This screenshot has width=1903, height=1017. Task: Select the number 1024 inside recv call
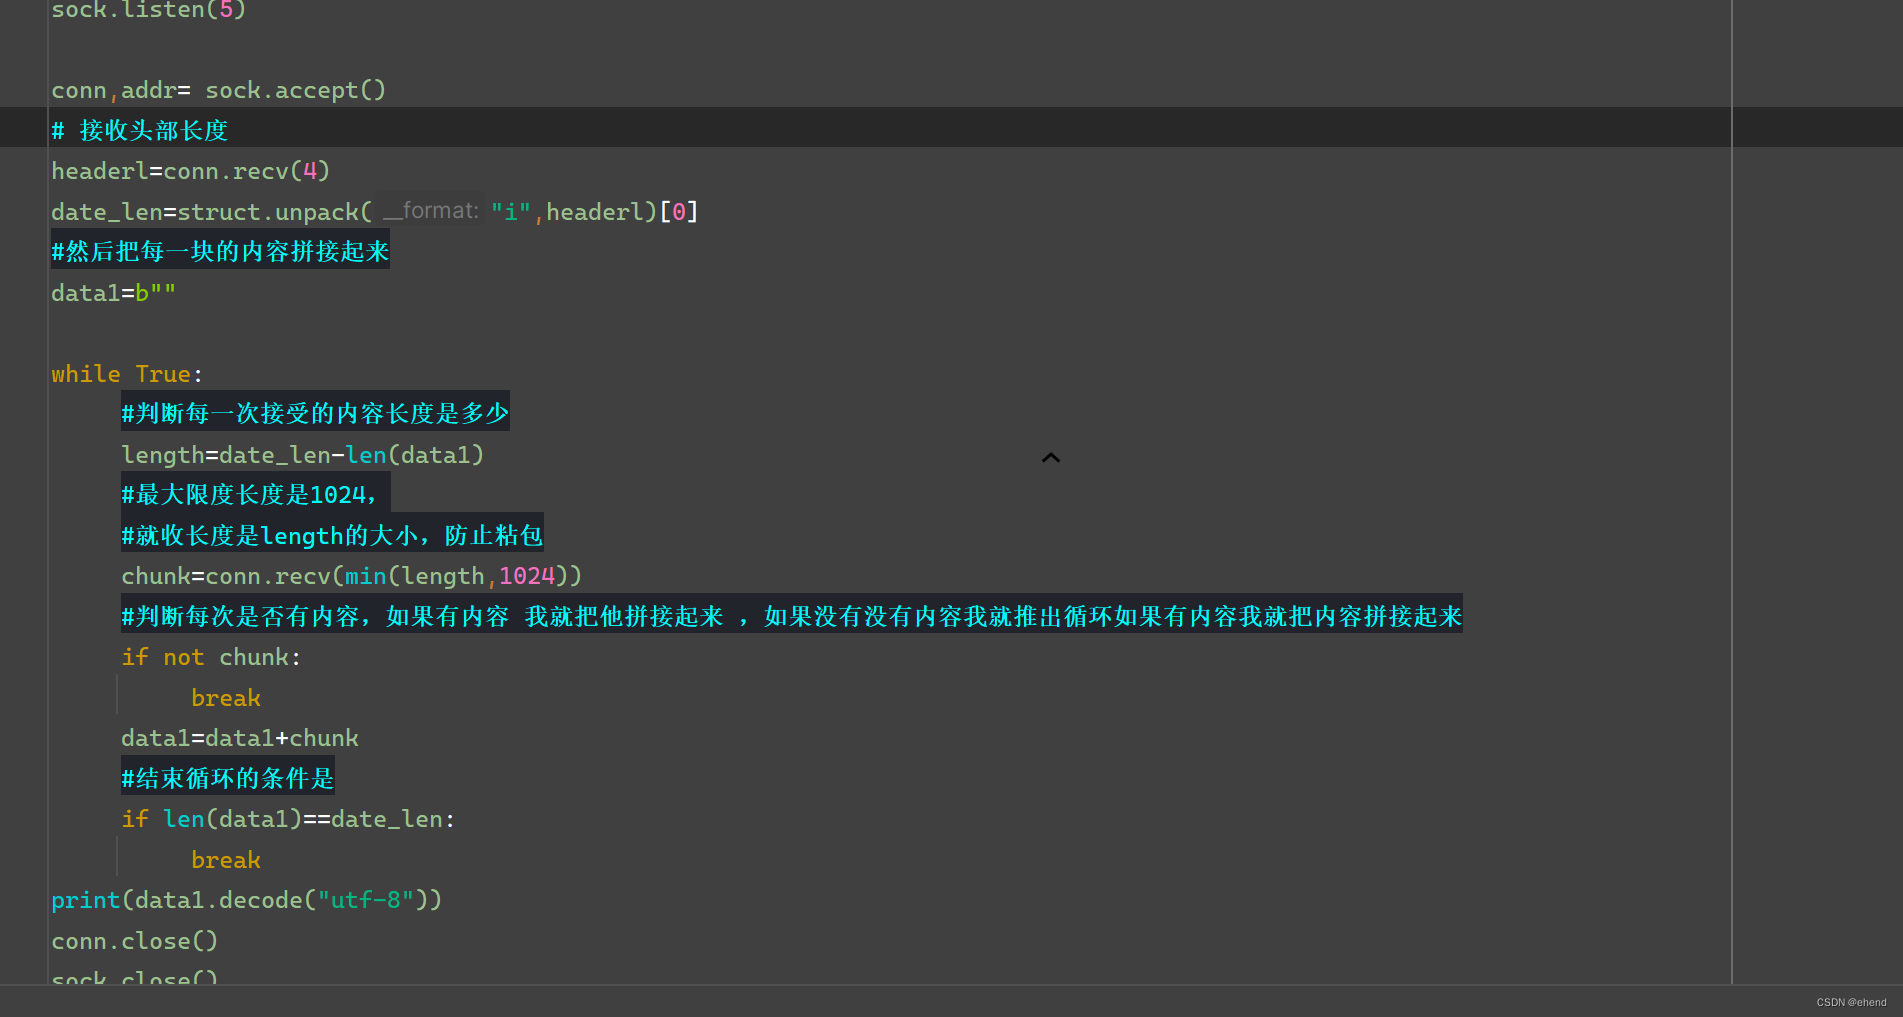pyautogui.click(x=527, y=576)
